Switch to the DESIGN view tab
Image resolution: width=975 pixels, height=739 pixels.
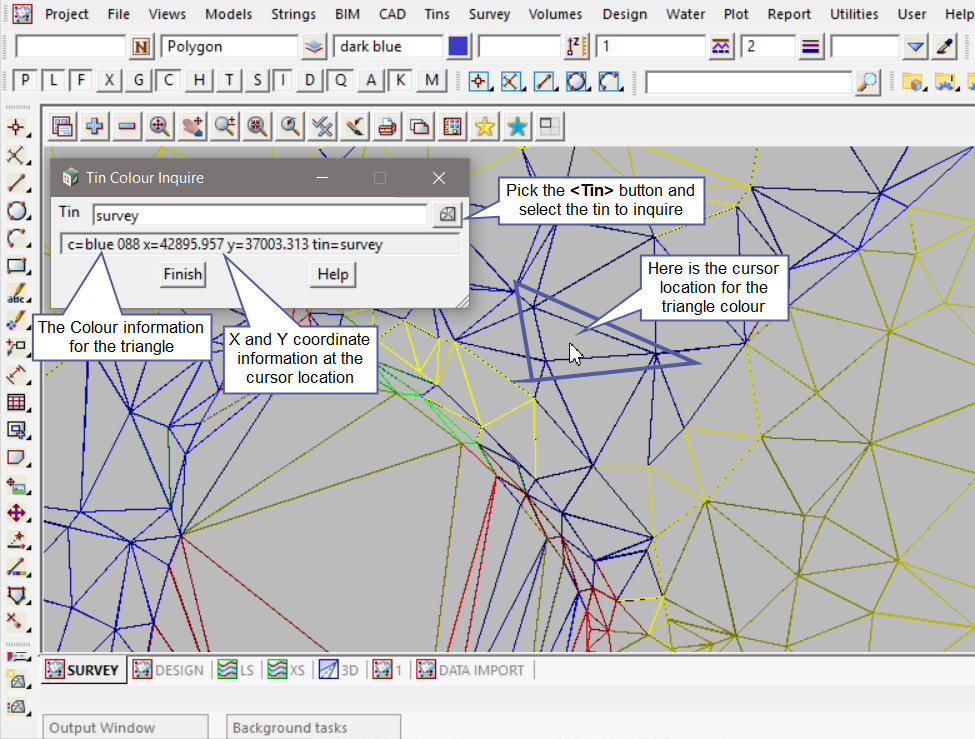click(x=169, y=670)
